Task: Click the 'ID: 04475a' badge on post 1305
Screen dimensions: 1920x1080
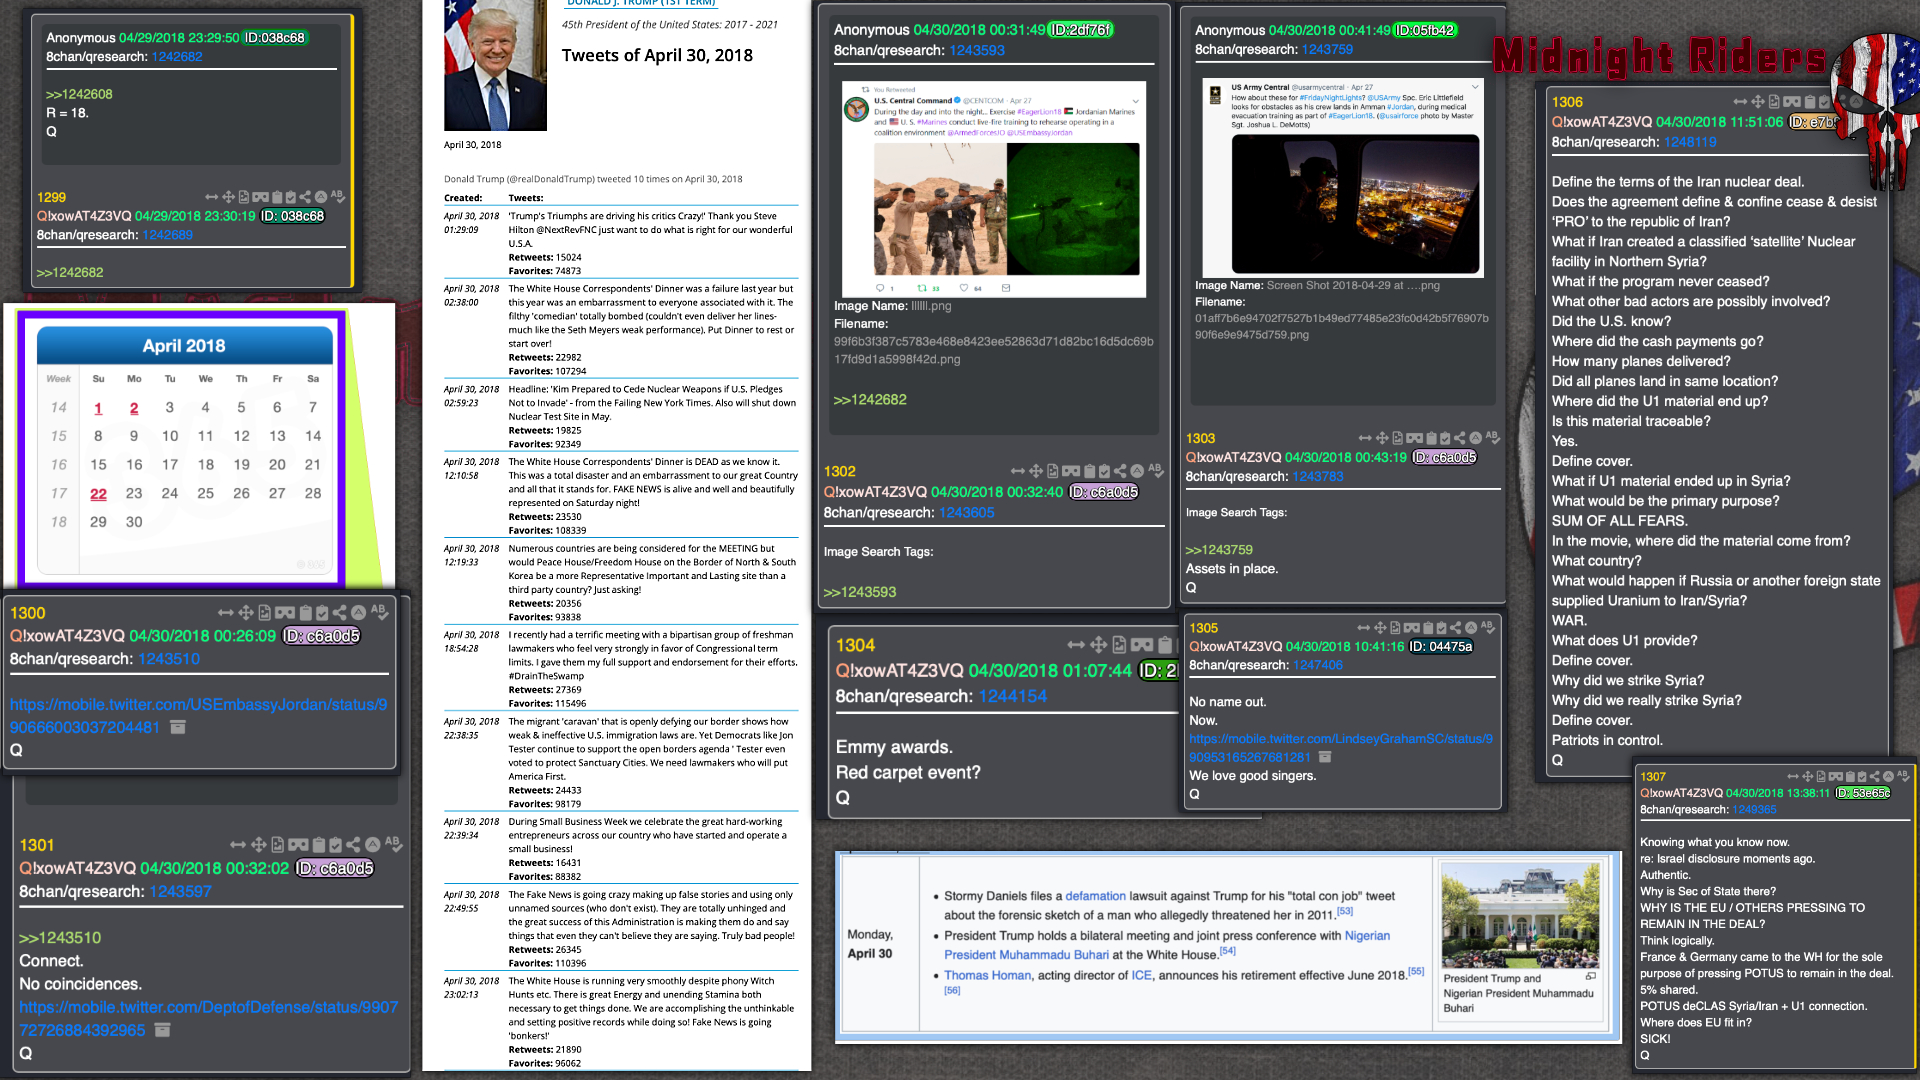Action: pyautogui.click(x=1440, y=646)
